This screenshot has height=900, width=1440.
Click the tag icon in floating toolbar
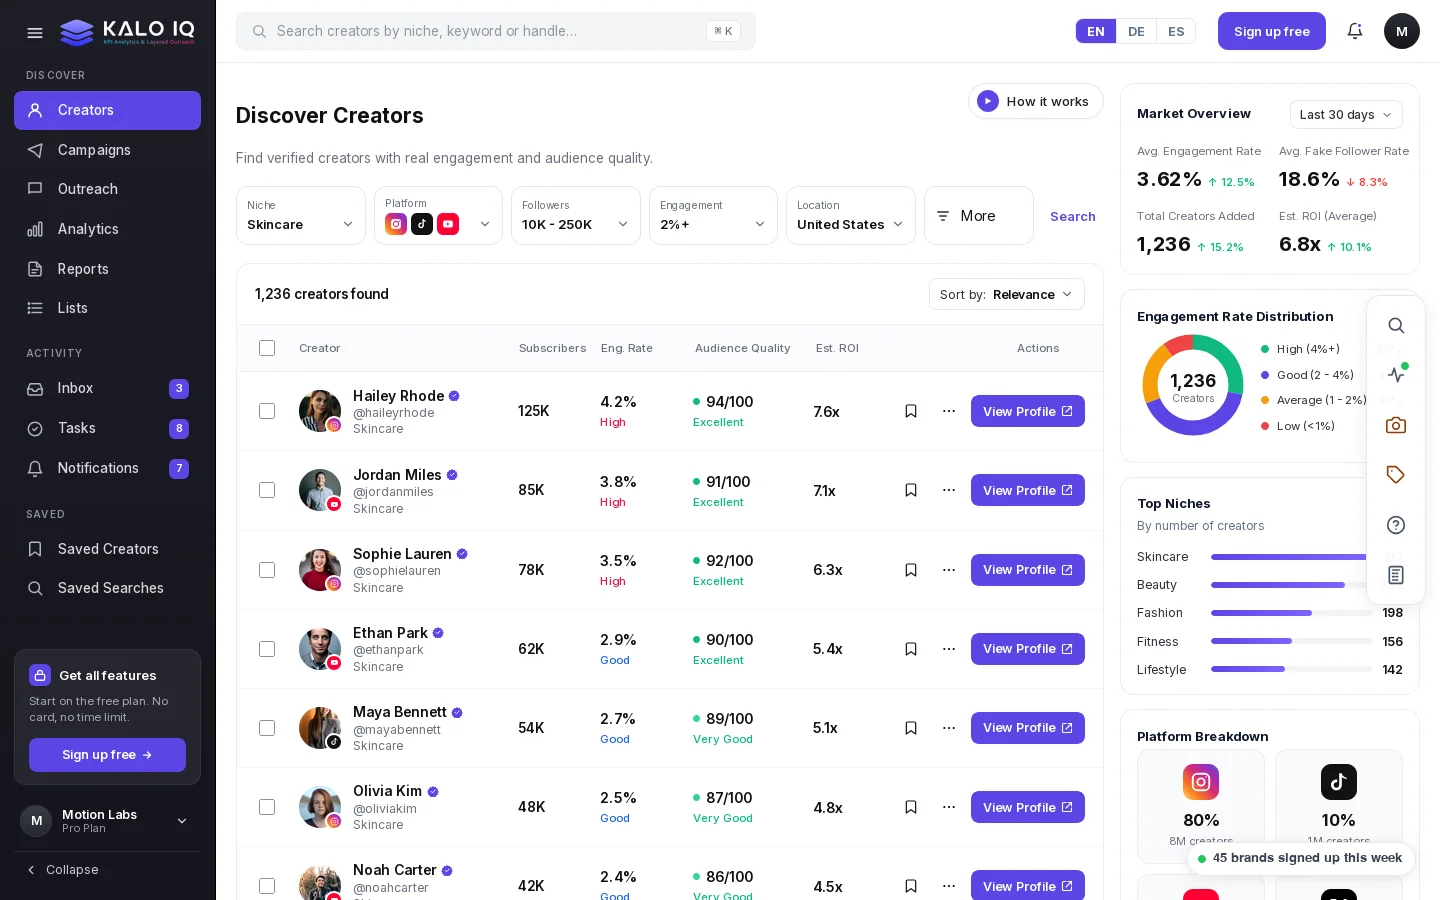1396,475
